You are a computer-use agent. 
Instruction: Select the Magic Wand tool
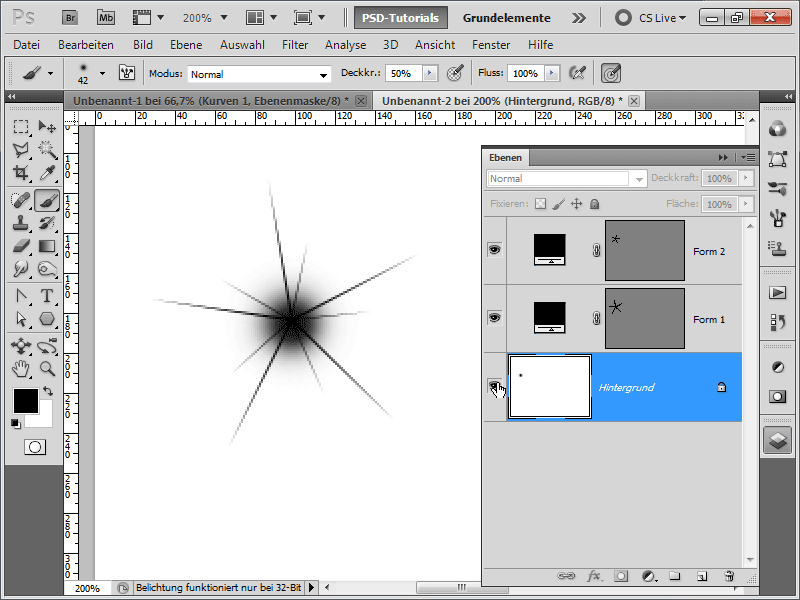pos(47,149)
